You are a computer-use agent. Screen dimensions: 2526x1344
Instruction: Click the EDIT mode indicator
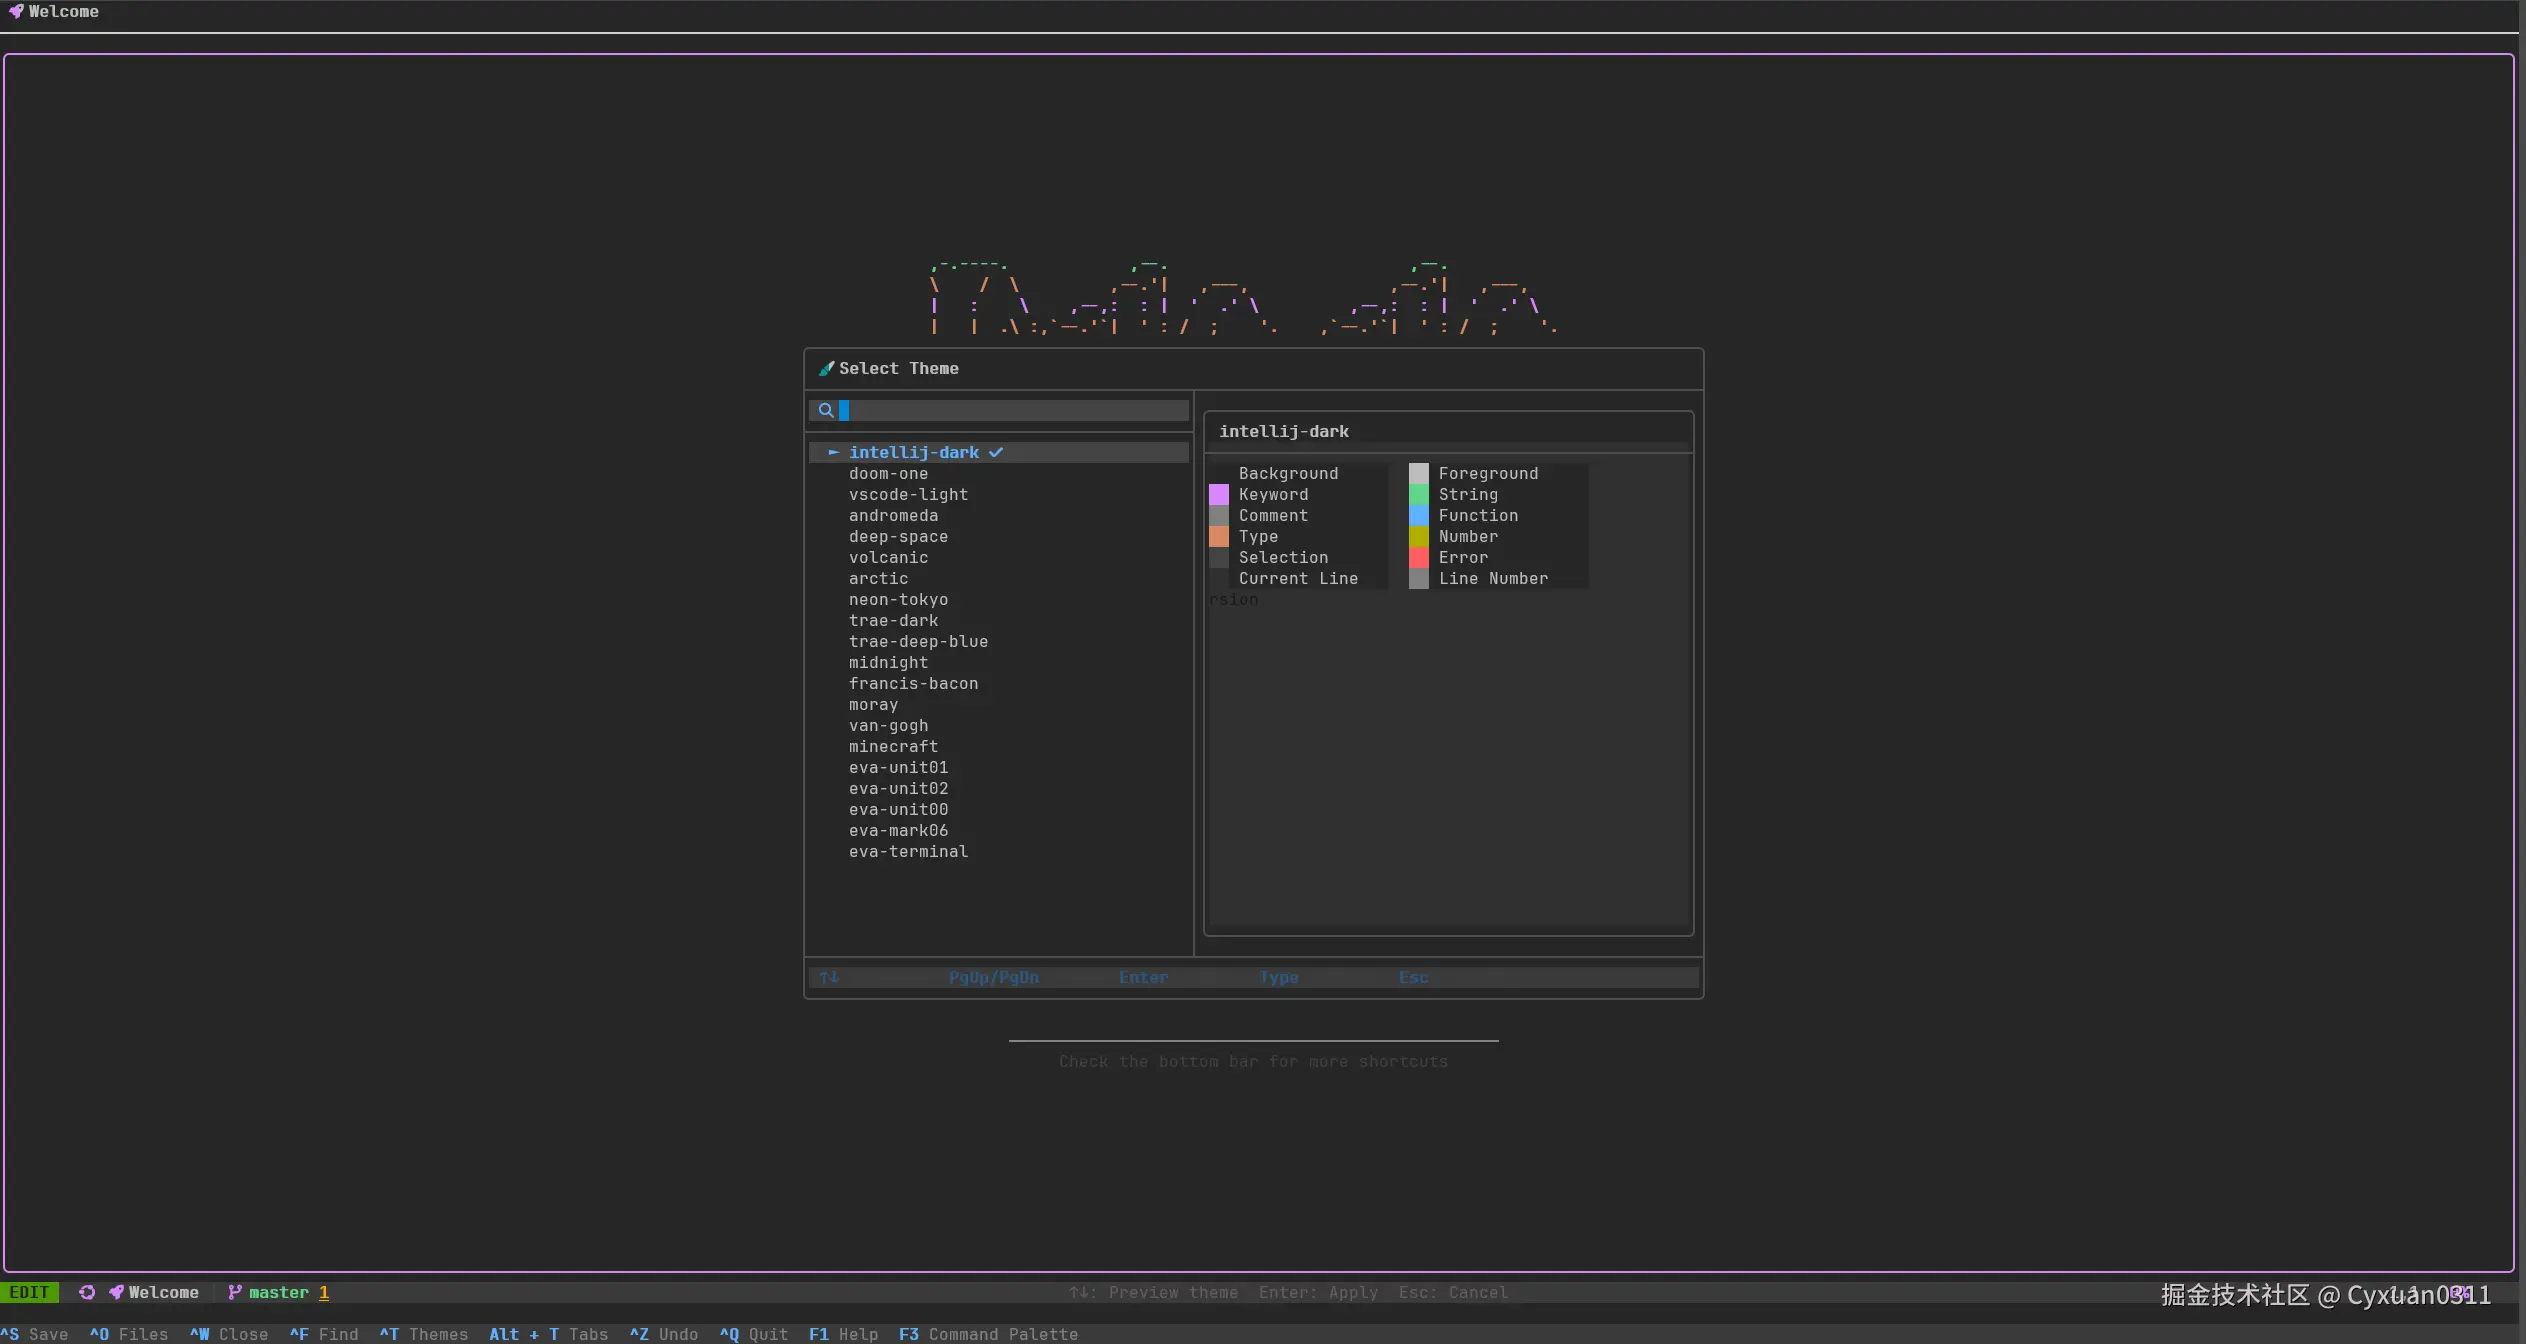click(29, 1292)
